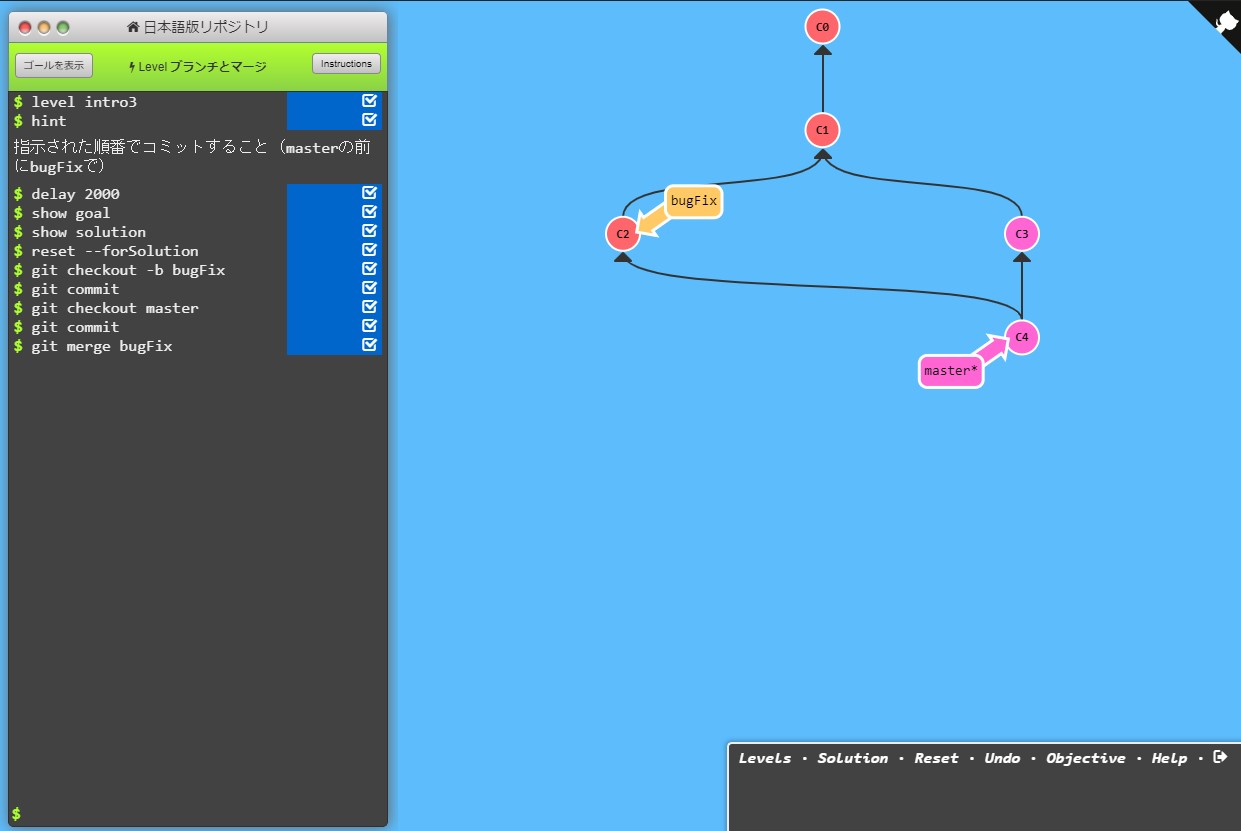Image resolution: width=1241 pixels, height=831 pixels.
Task: Click the bugFix branch label
Action: 693,201
